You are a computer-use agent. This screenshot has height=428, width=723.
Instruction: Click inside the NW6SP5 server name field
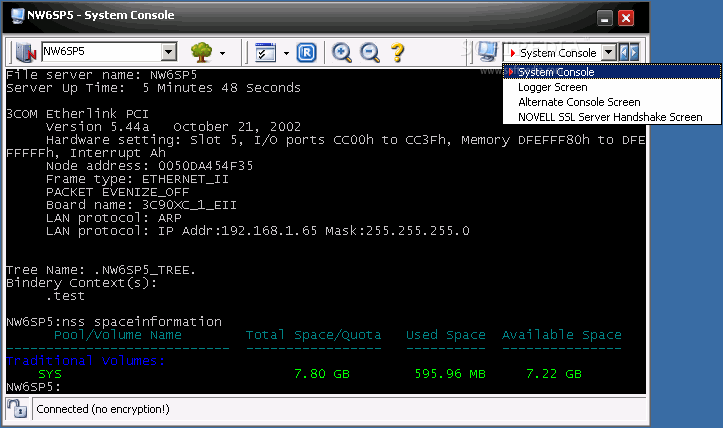101,52
